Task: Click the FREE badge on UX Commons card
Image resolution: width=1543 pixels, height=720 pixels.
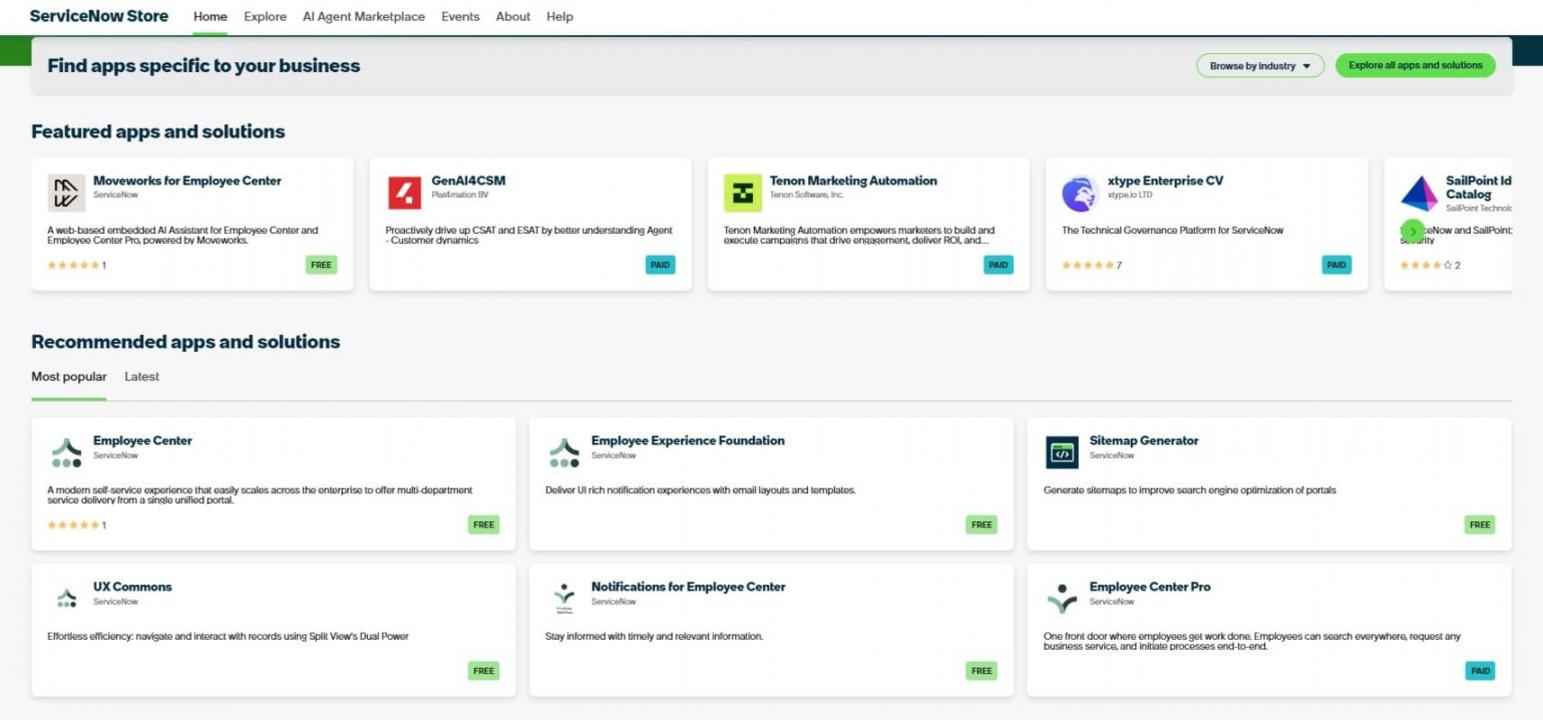Action: [x=484, y=671]
